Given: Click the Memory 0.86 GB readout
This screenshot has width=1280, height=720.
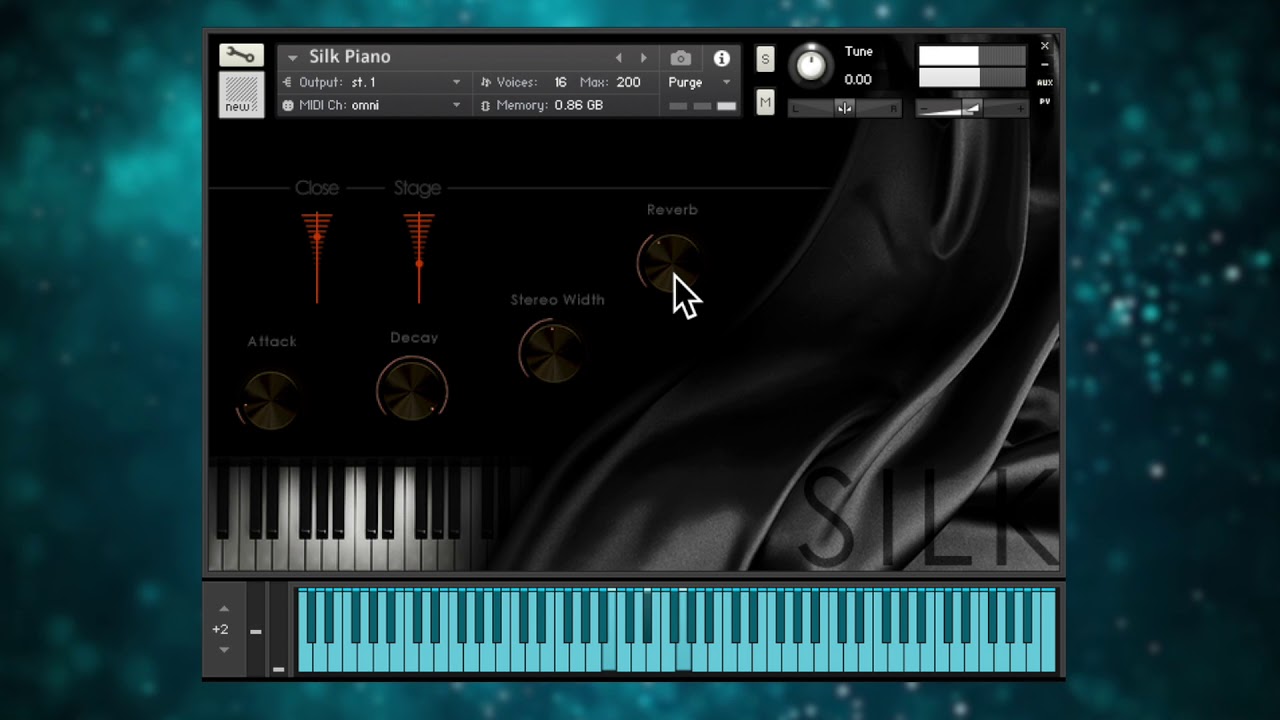Looking at the screenshot, I should coord(578,105).
